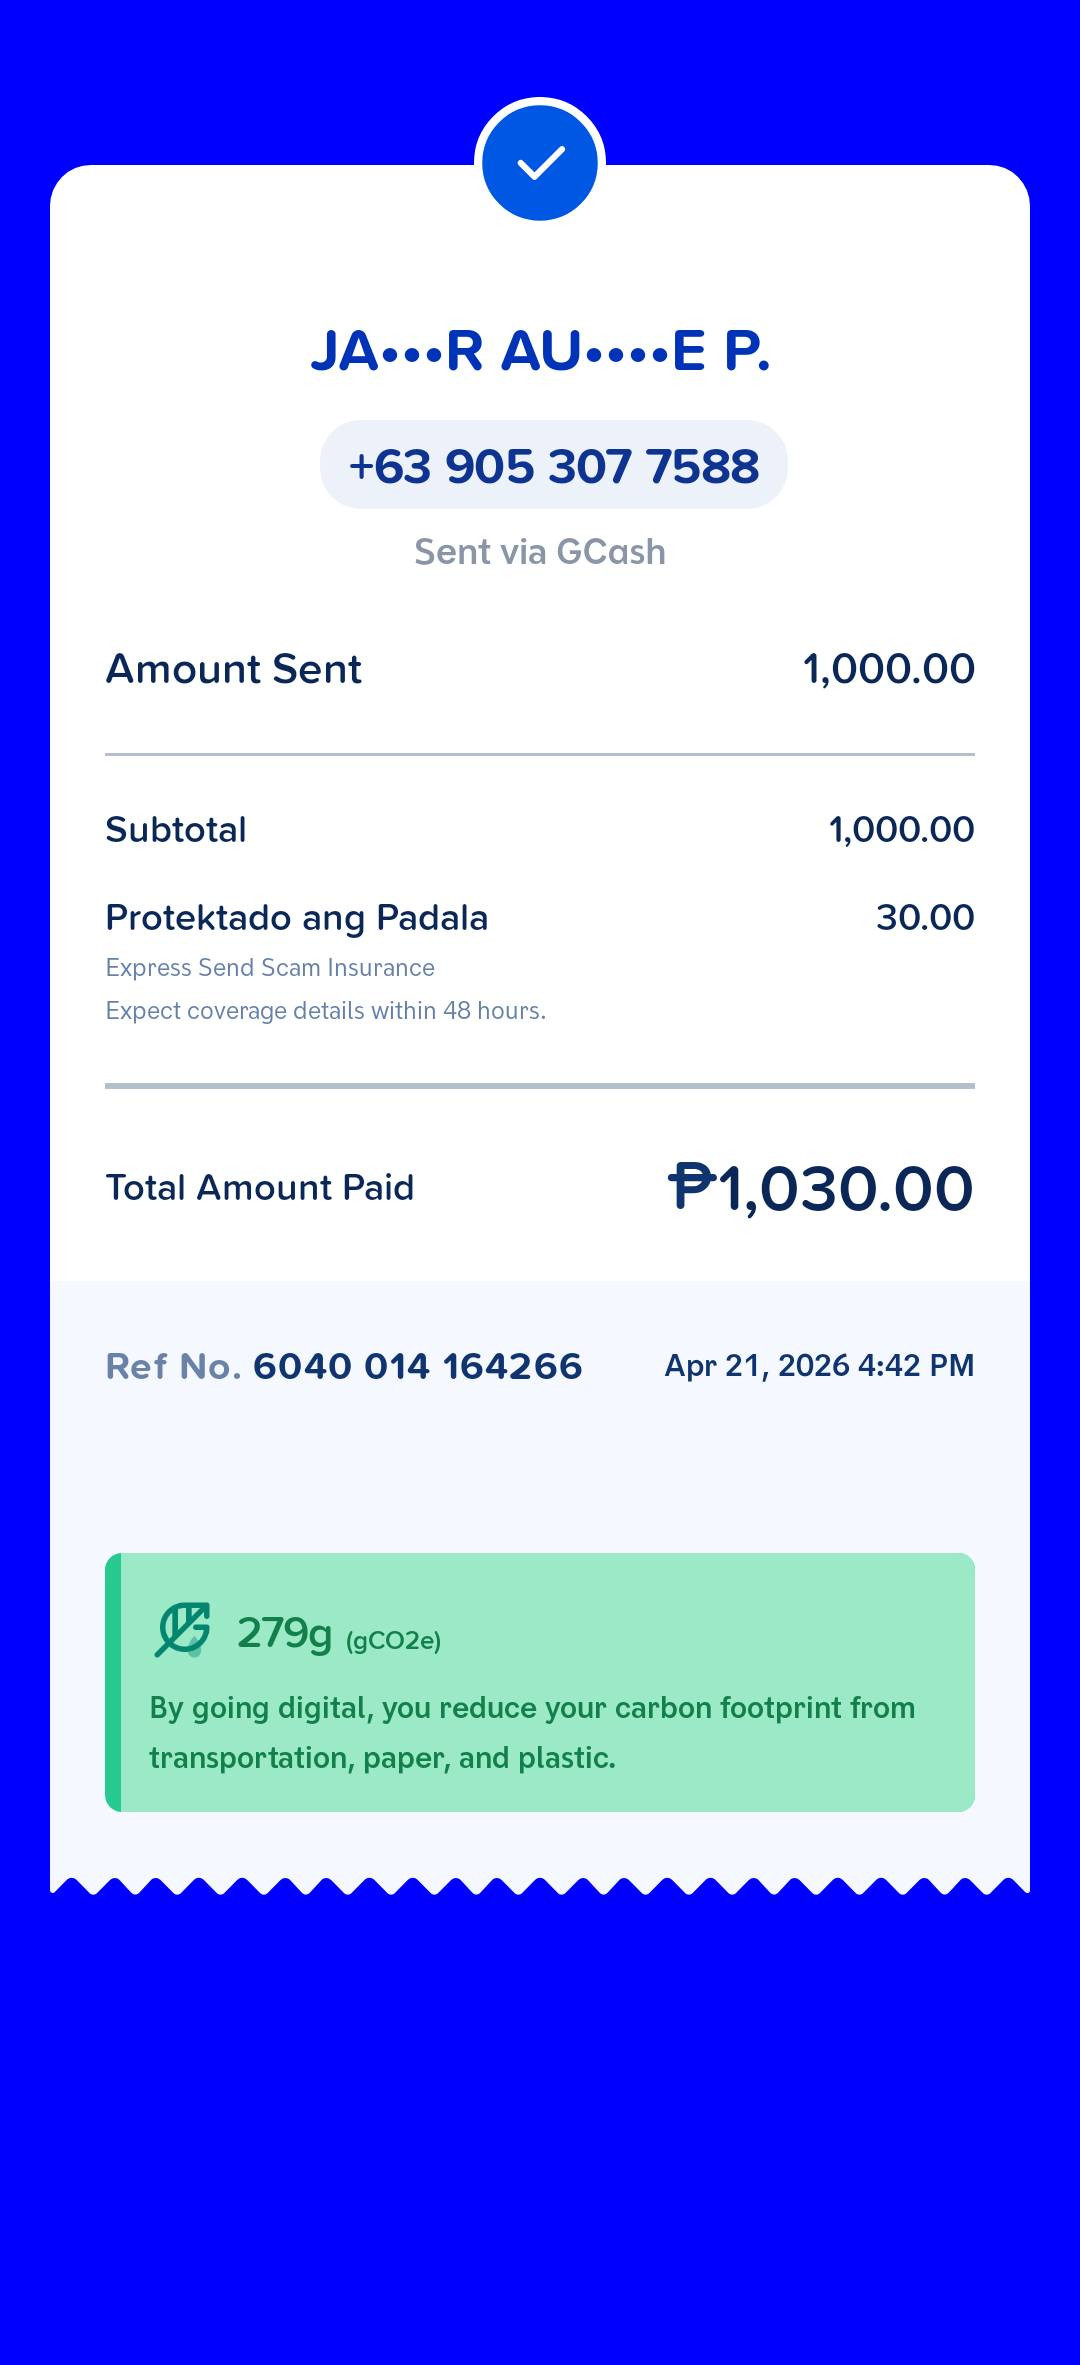This screenshot has width=1080, height=2365.
Task: Click the coverage details within 48 hours note
Action: pyautogui.click(x=326, y=1011)
